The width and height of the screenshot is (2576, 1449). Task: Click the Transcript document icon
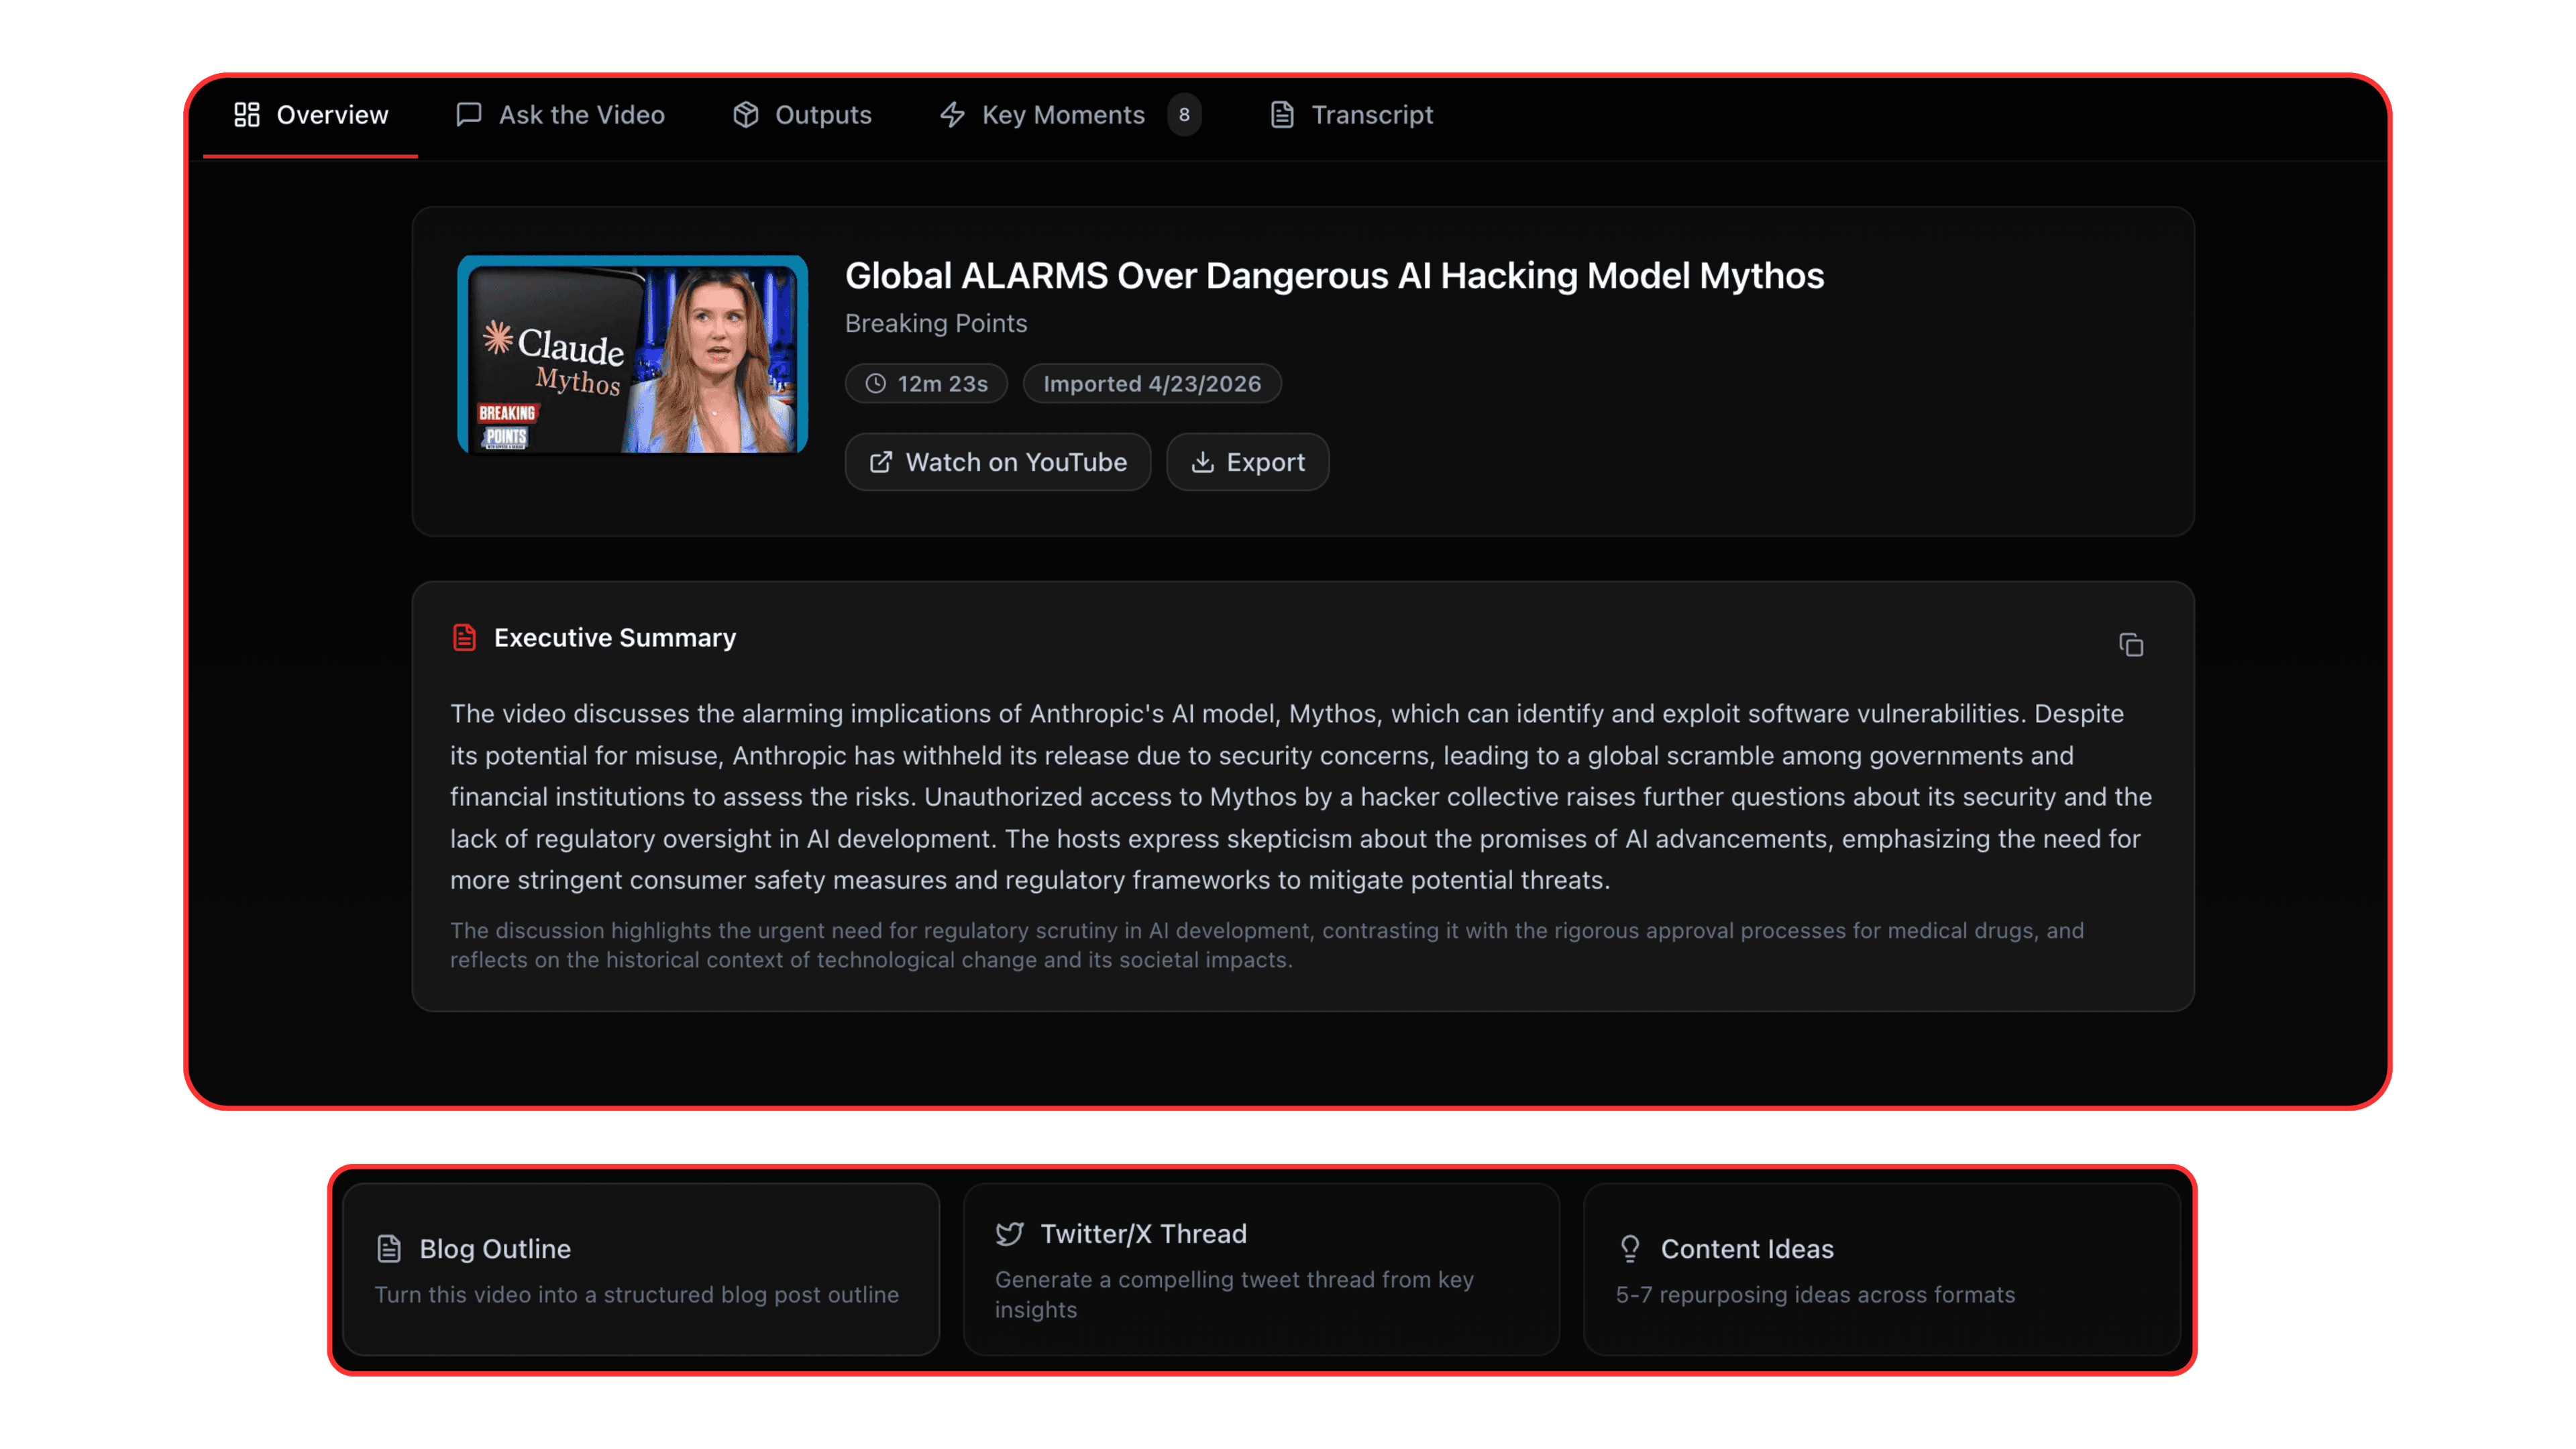coord(1282,115)
